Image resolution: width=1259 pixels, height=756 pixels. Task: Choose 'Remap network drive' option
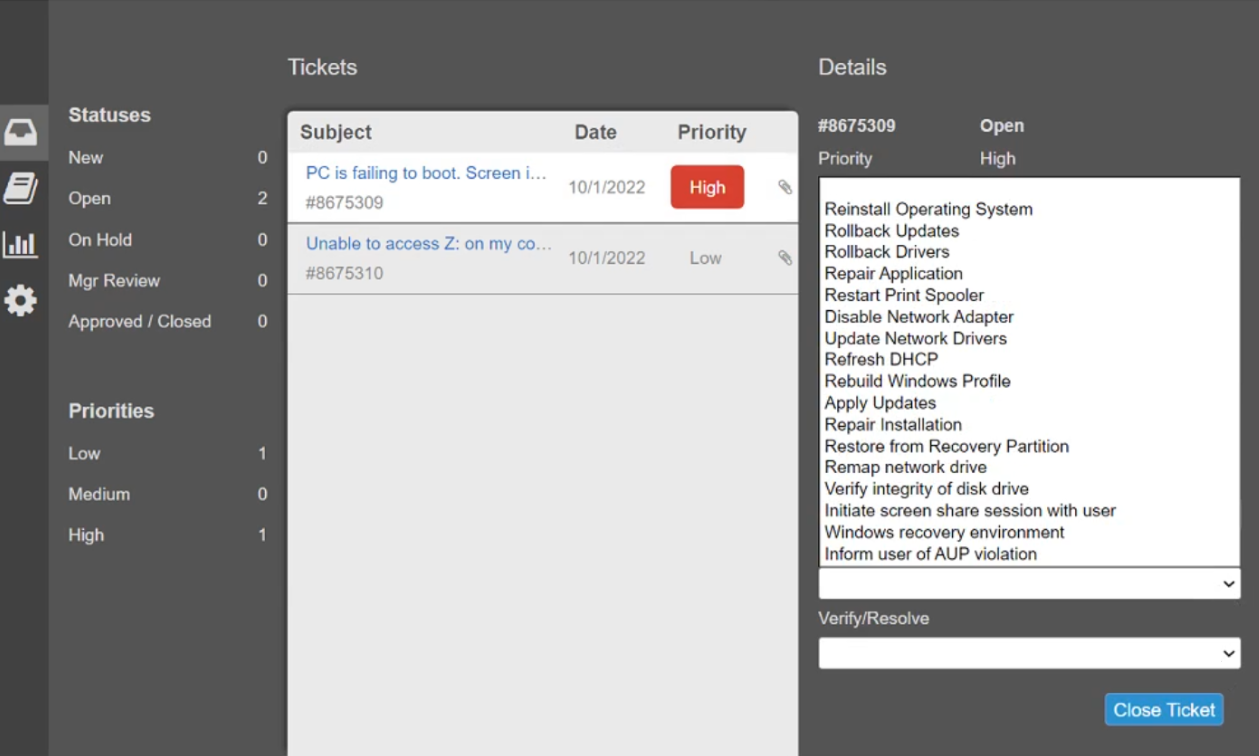[1029, 467]
